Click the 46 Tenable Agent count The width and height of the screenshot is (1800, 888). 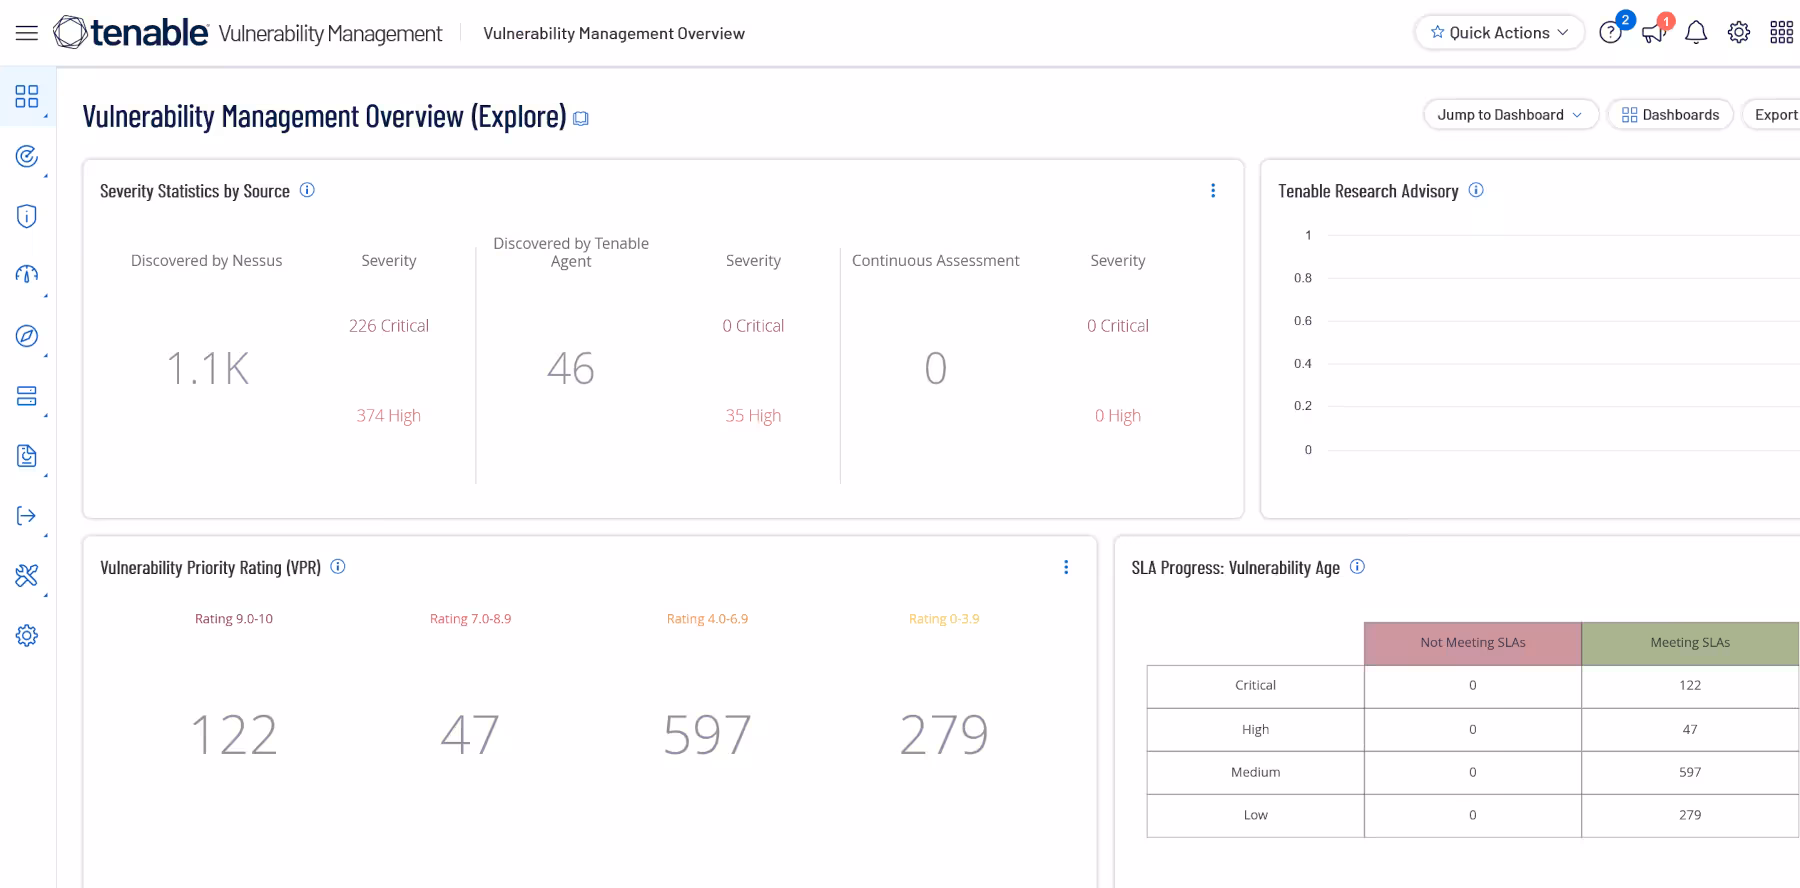[x=571, y=369]
